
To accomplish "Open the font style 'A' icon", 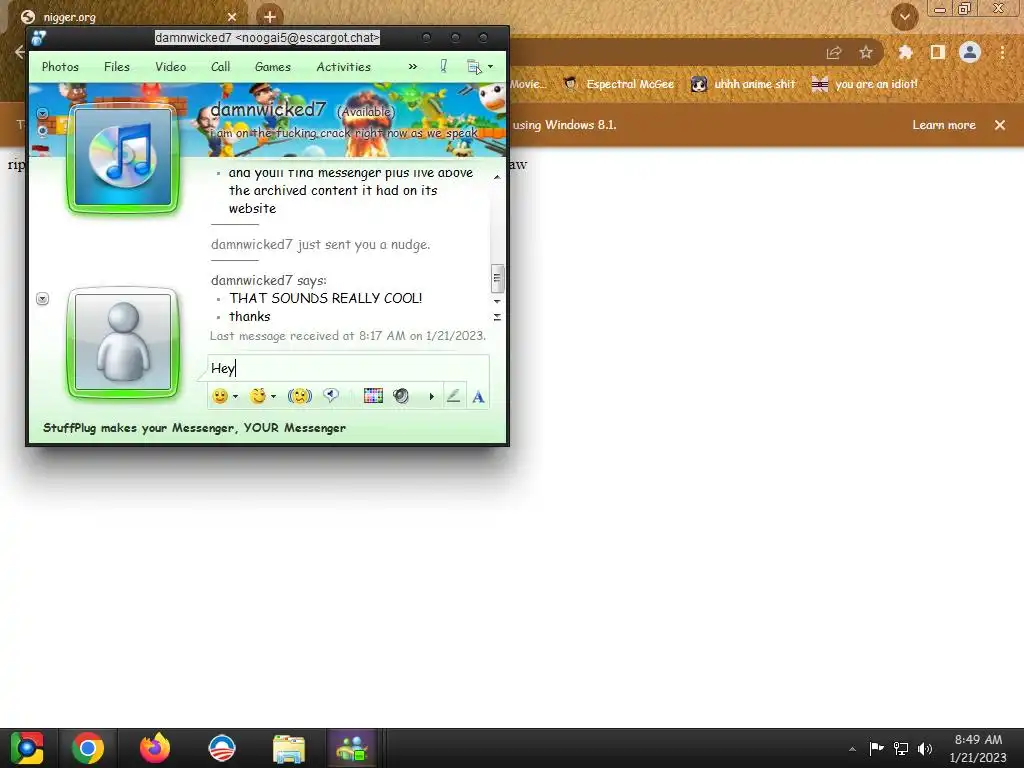I will [478, 396].
